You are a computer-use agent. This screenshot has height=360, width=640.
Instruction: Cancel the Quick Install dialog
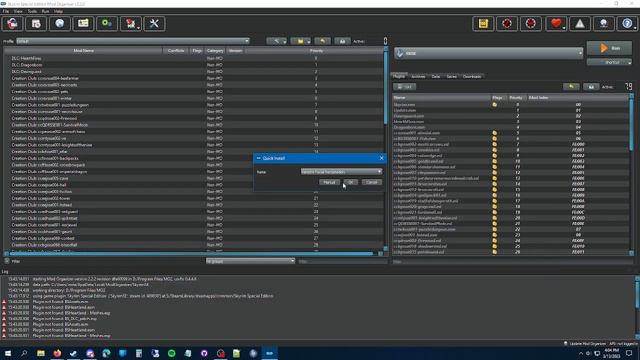coord(371,182)
